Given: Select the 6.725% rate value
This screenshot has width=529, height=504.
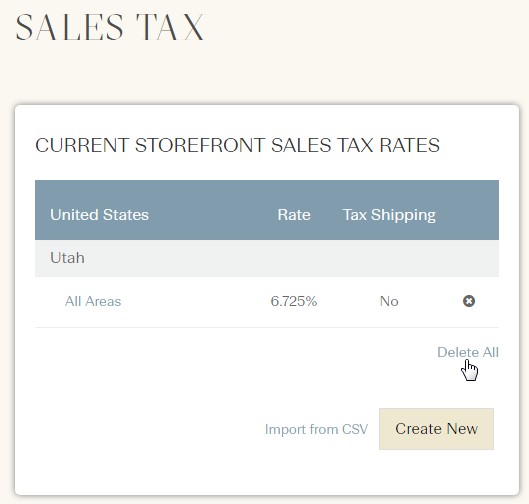Looking at the screenshot, I should coord(294,301).
